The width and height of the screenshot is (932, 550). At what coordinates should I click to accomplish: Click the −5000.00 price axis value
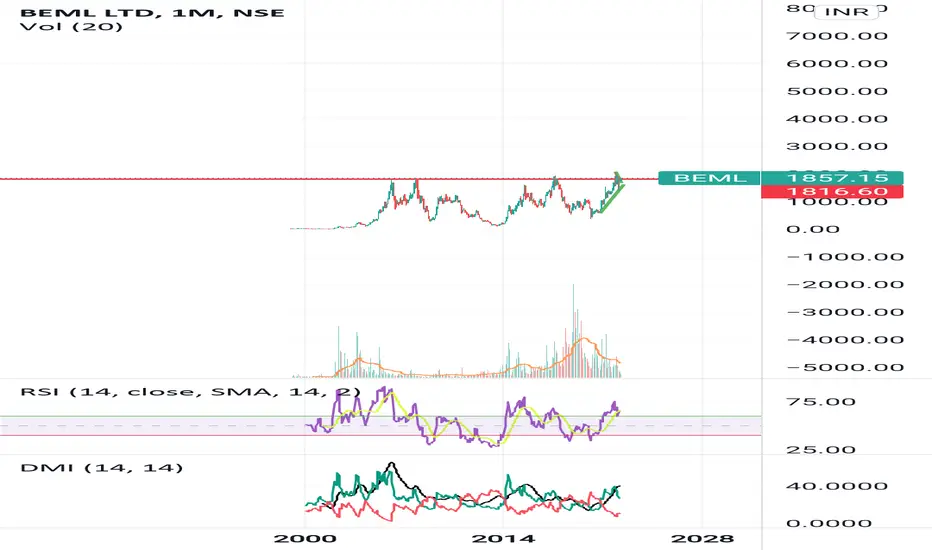[845, 367]
